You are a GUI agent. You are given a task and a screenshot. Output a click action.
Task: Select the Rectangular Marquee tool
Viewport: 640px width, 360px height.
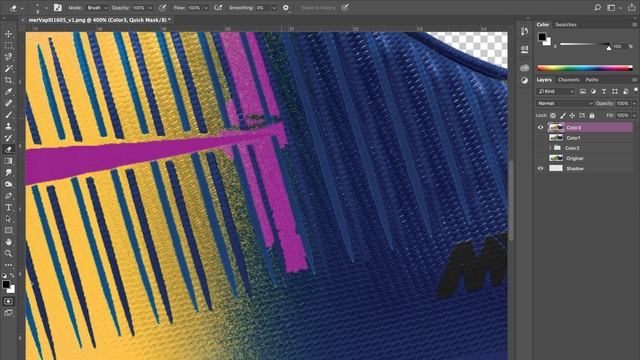pos(8,45)
